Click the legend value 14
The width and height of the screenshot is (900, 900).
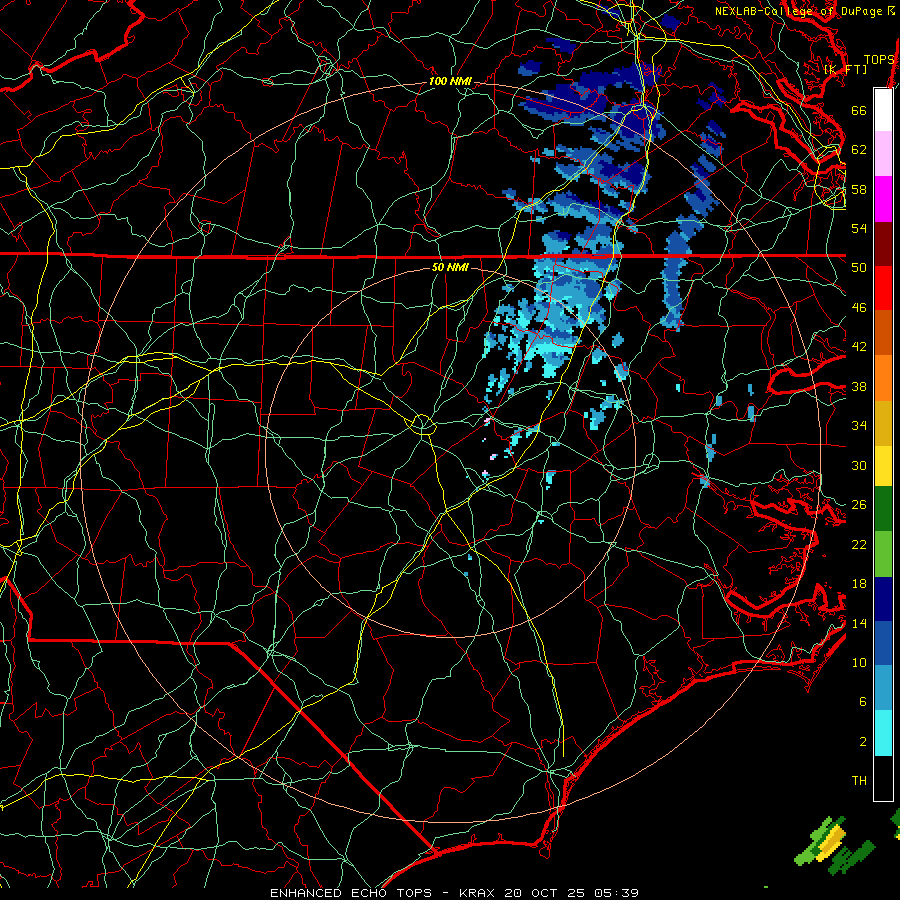[x=859, y=623]
